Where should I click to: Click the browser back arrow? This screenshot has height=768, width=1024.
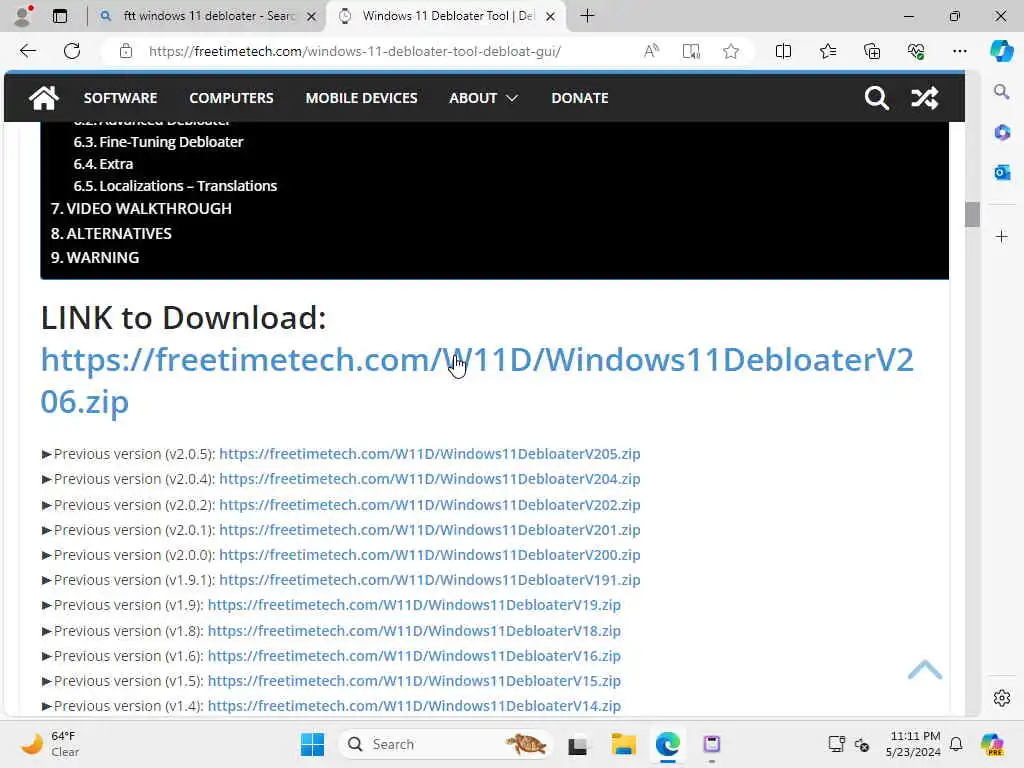[x=27, y=51]
